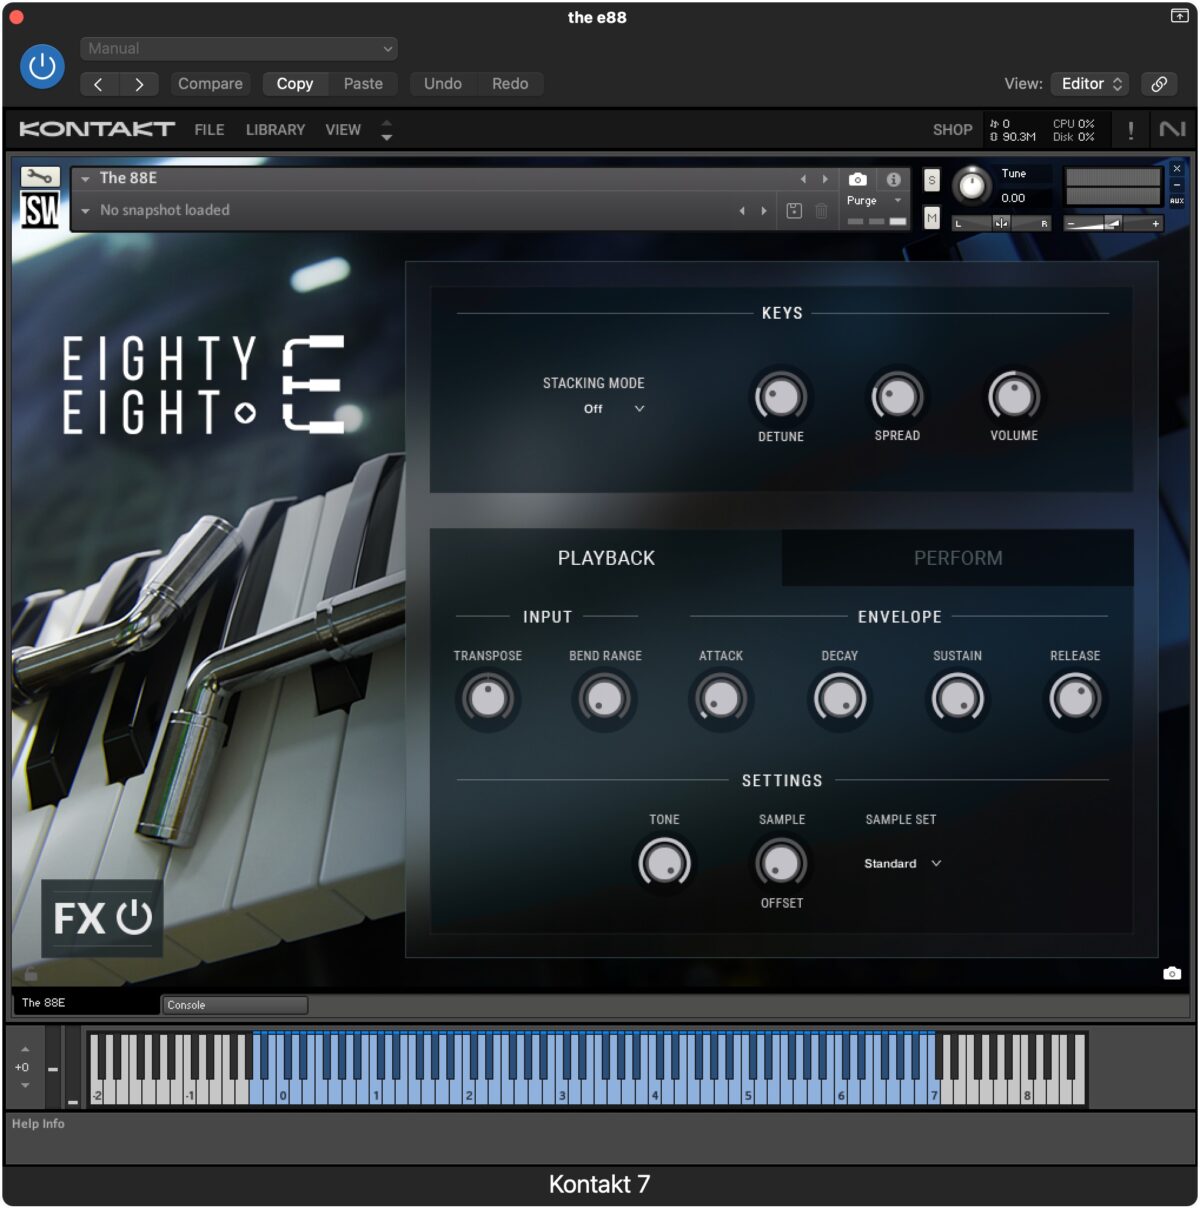The width and height of the screenshot is (1200, 1208).
Task: Click the Tune knob
Action: point(971,186)
